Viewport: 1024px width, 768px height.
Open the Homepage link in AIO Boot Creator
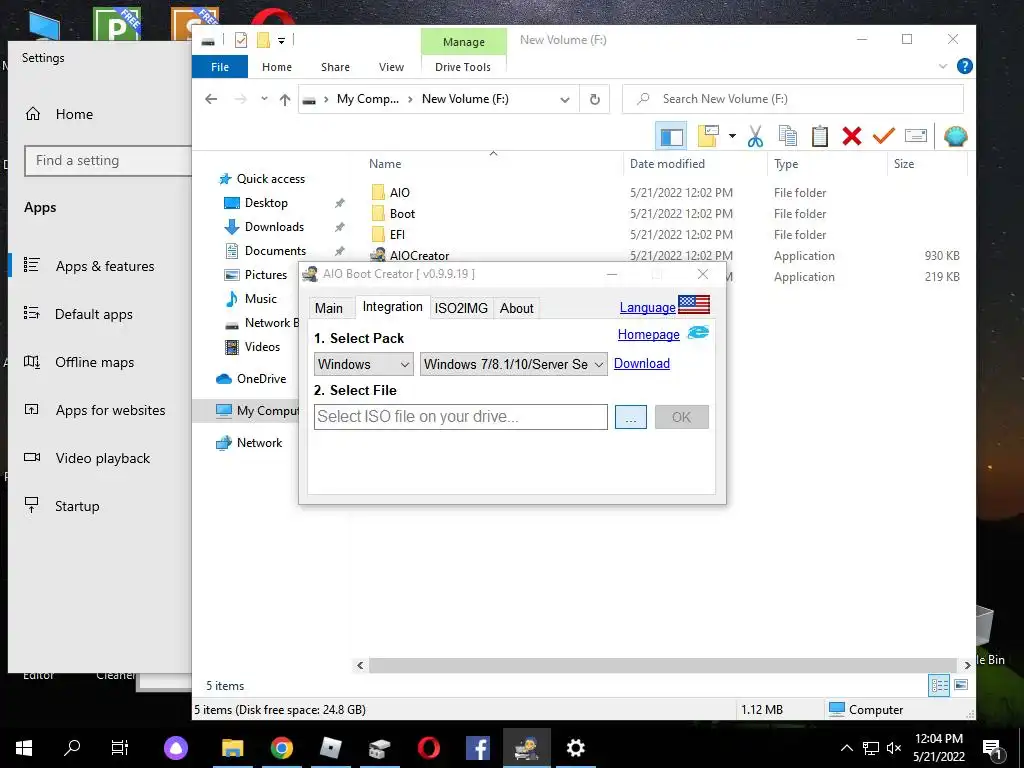point(648,334)
